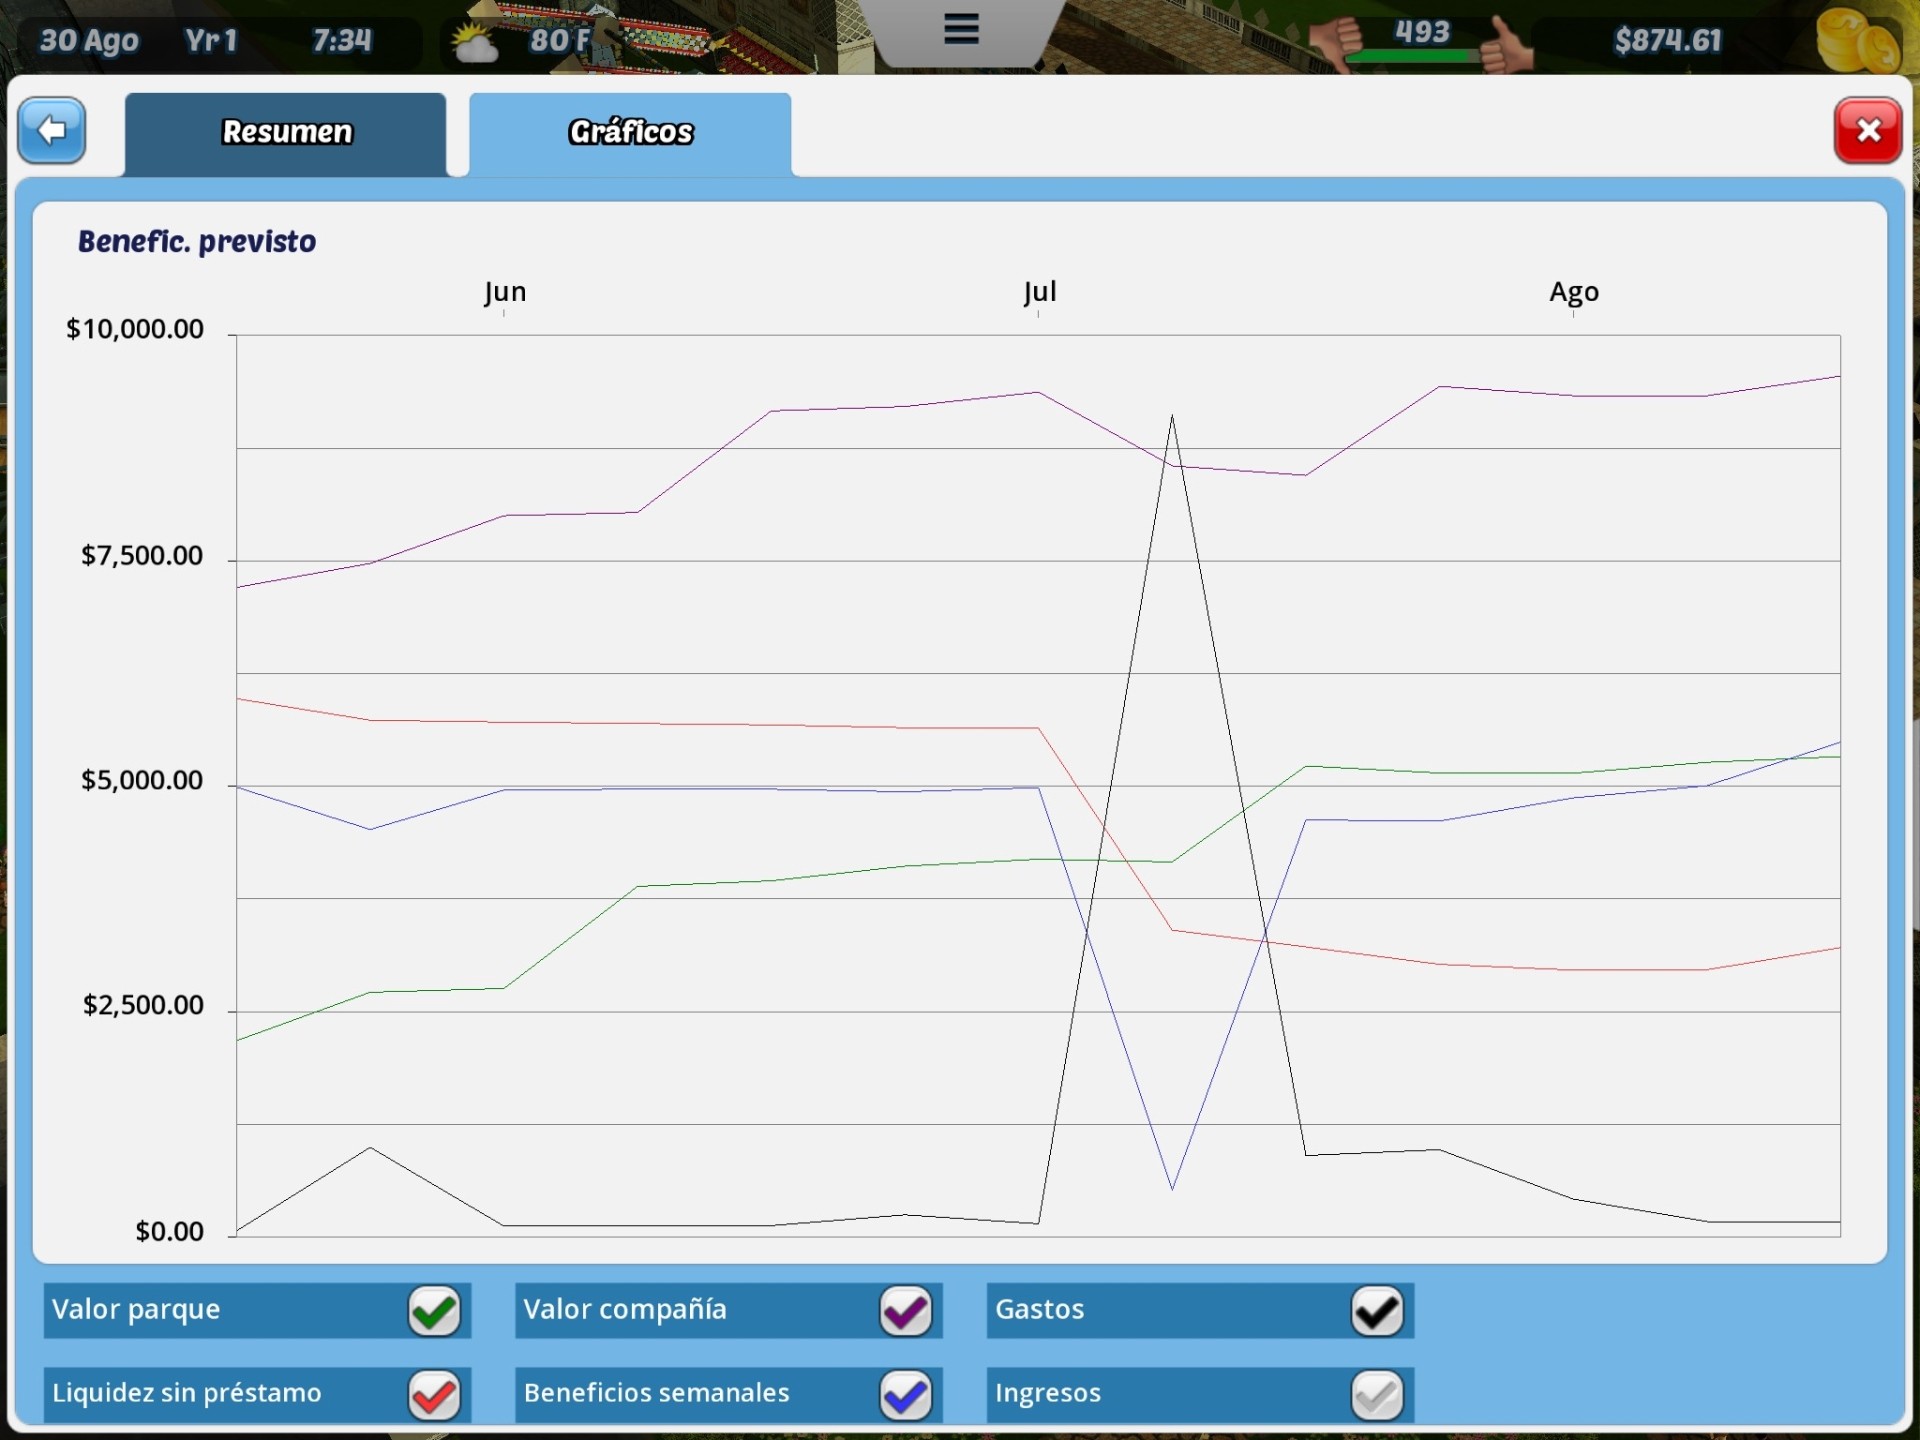The image size is (1920, 1440).
Task: Open the hamburger menu at top
Action: (961, 29)
